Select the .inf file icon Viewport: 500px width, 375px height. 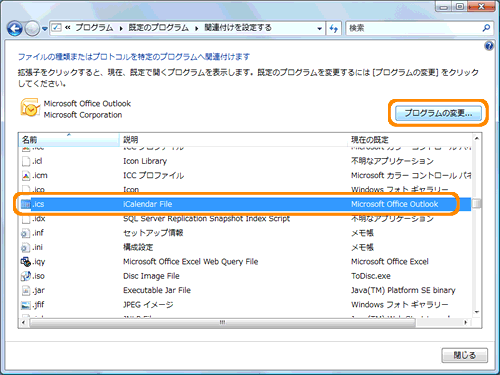(26, 233)
